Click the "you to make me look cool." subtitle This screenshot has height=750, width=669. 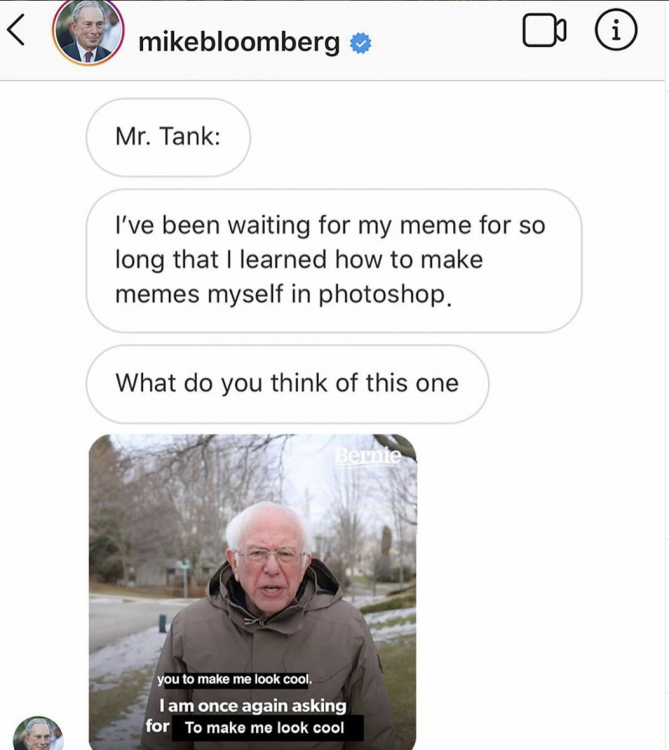(234, 680)
